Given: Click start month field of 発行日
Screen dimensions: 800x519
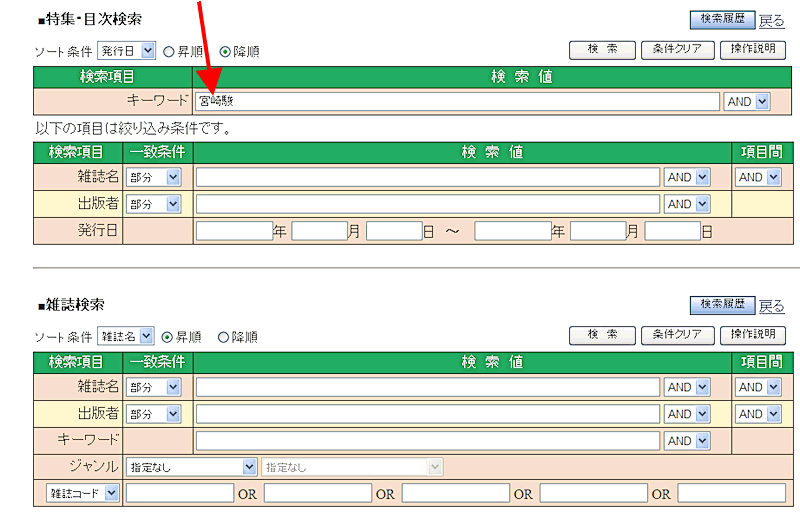Looking at the screenshot, I should pos(319,231).
